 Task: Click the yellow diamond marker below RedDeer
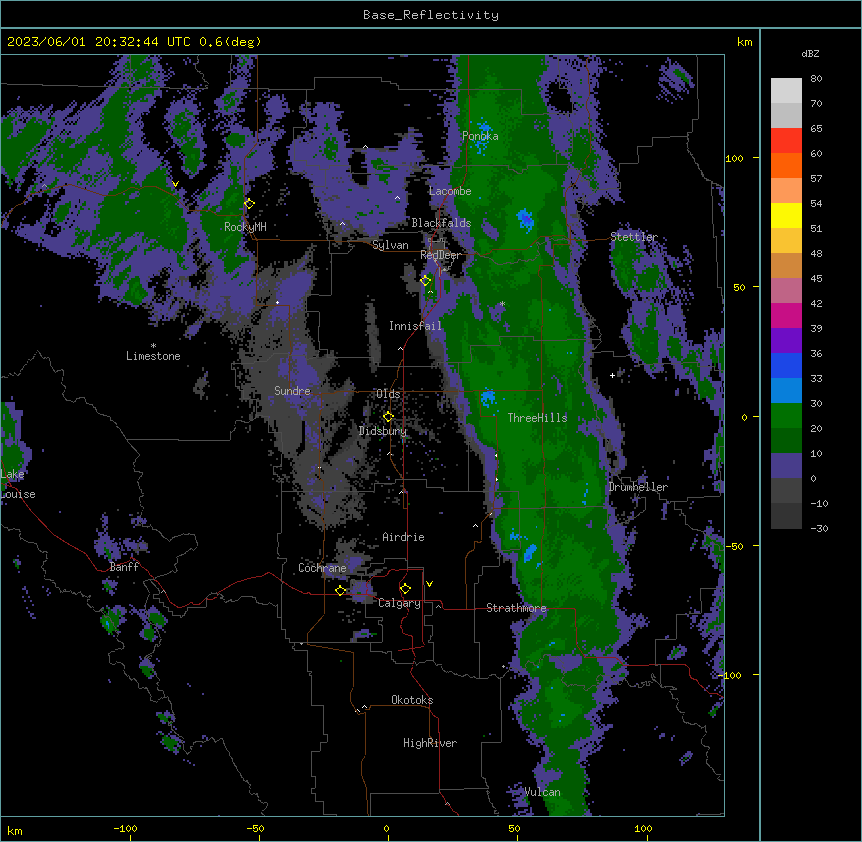click(425, 280)
